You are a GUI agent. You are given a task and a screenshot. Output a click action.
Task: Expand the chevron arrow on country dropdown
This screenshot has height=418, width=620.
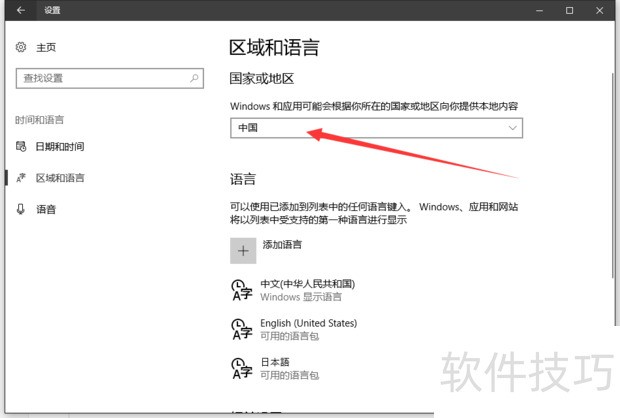click(x=513, y=128)
